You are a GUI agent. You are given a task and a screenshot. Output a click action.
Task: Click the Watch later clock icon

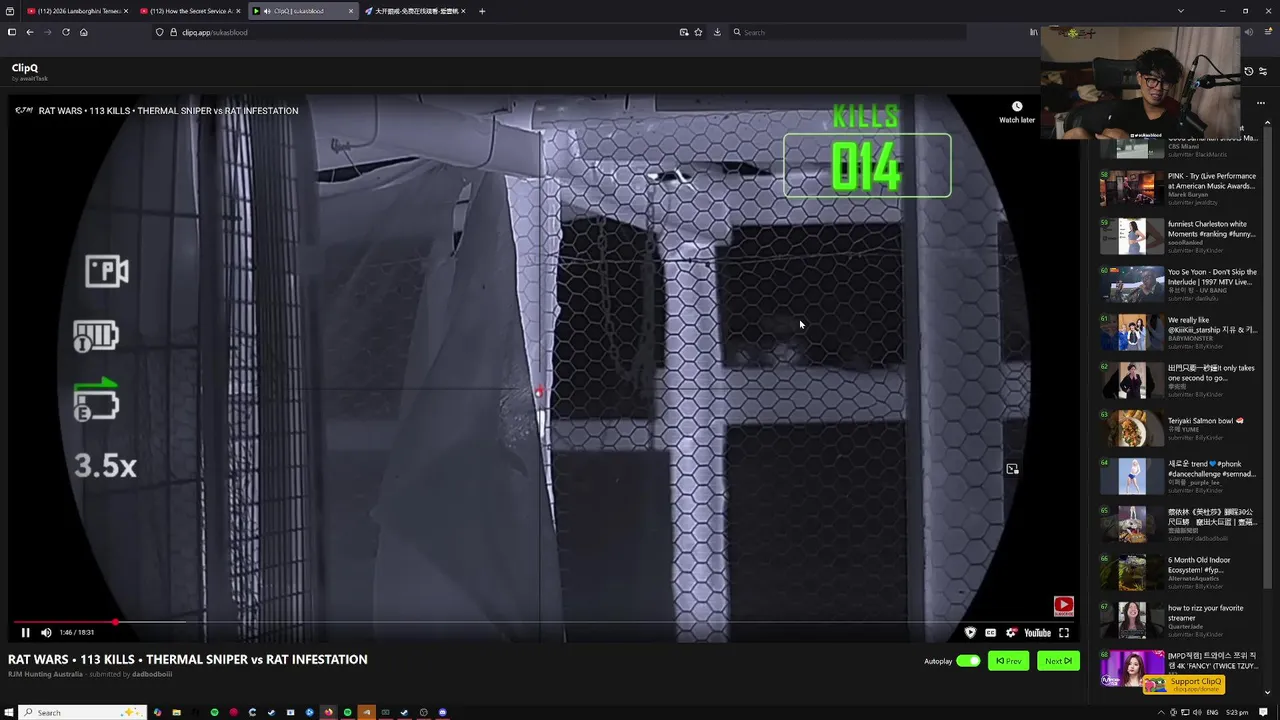click(1017, 107)
